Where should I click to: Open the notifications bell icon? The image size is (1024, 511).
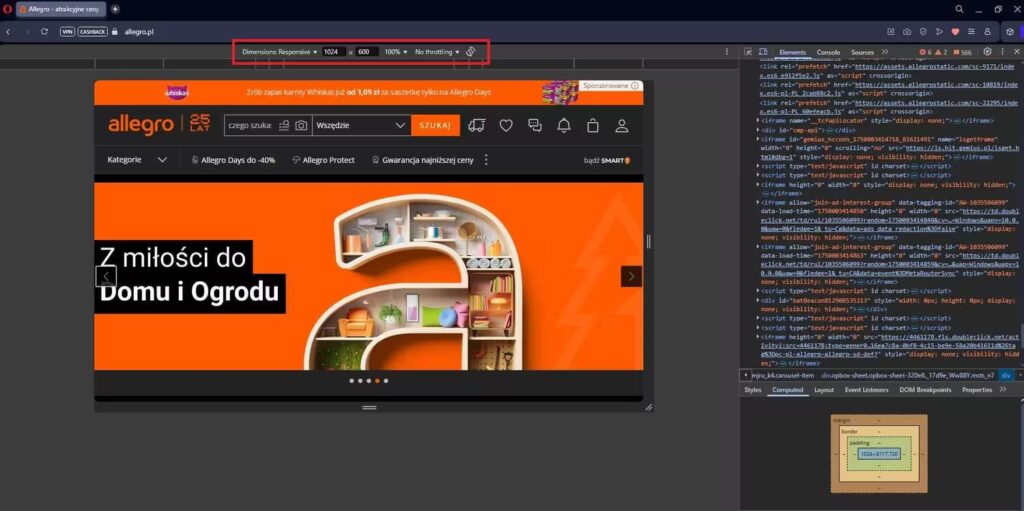564,125
